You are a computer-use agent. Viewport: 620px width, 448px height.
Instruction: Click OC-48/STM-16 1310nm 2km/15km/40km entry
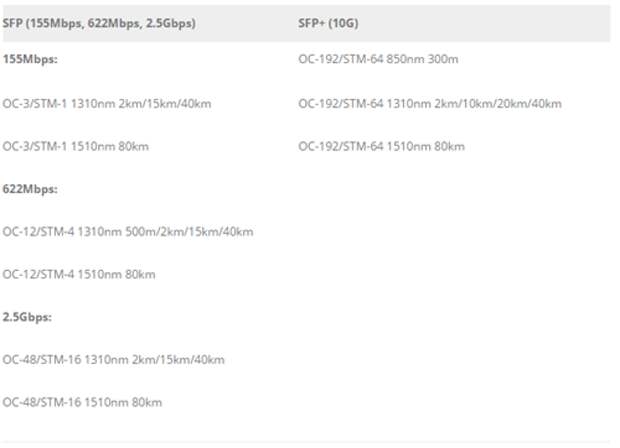pyautogui.click(x=113, y=360)
